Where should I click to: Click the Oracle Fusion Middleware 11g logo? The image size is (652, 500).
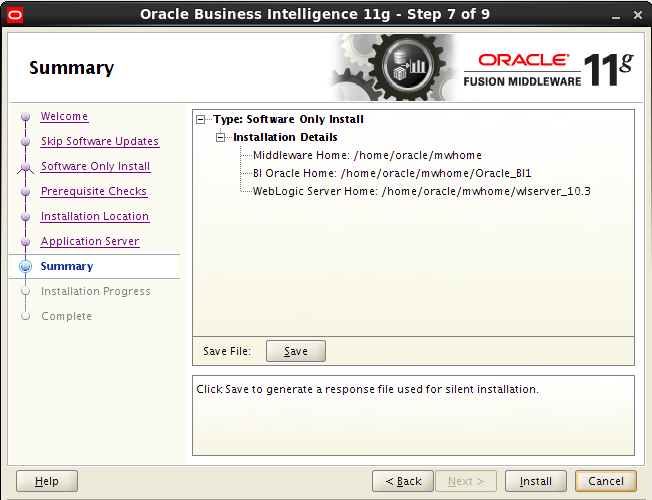click(548, 70)
